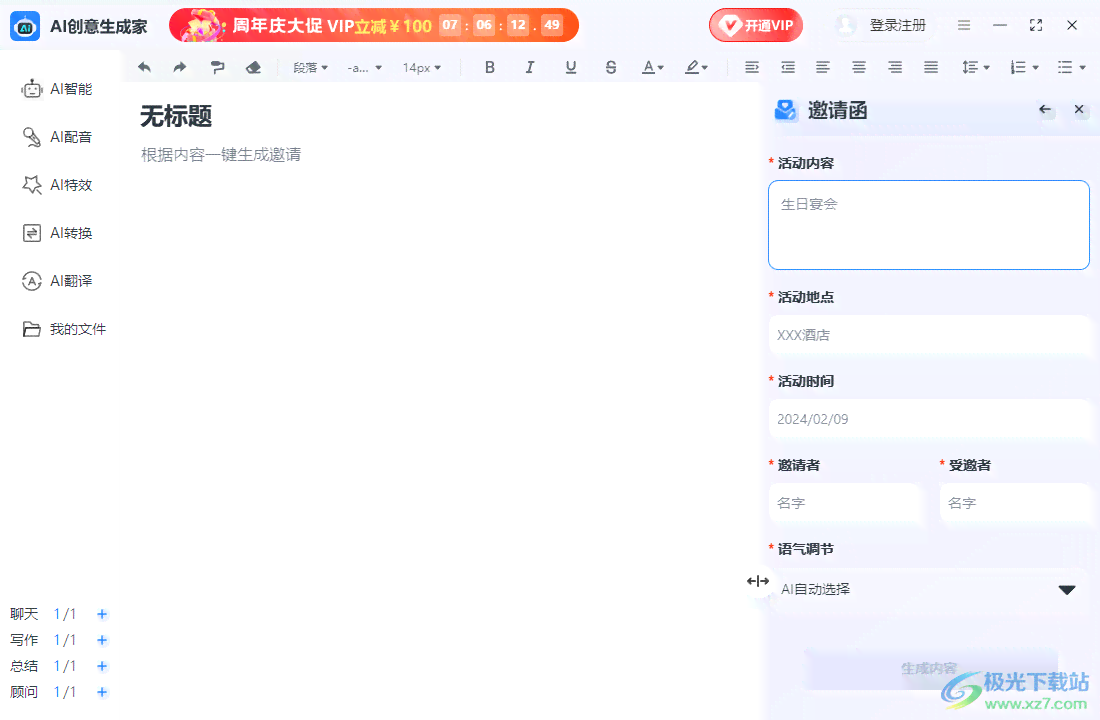Justify the text
Screen dimensions: 1100x720
pos(931,67)
